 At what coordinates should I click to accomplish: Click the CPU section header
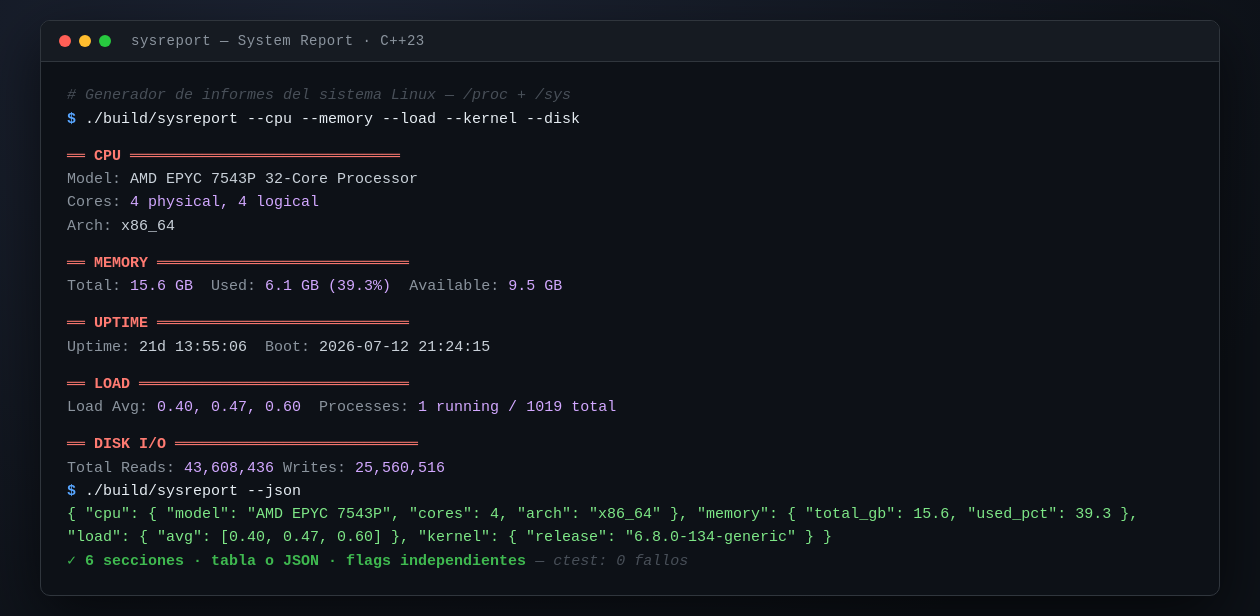(233, 156)
